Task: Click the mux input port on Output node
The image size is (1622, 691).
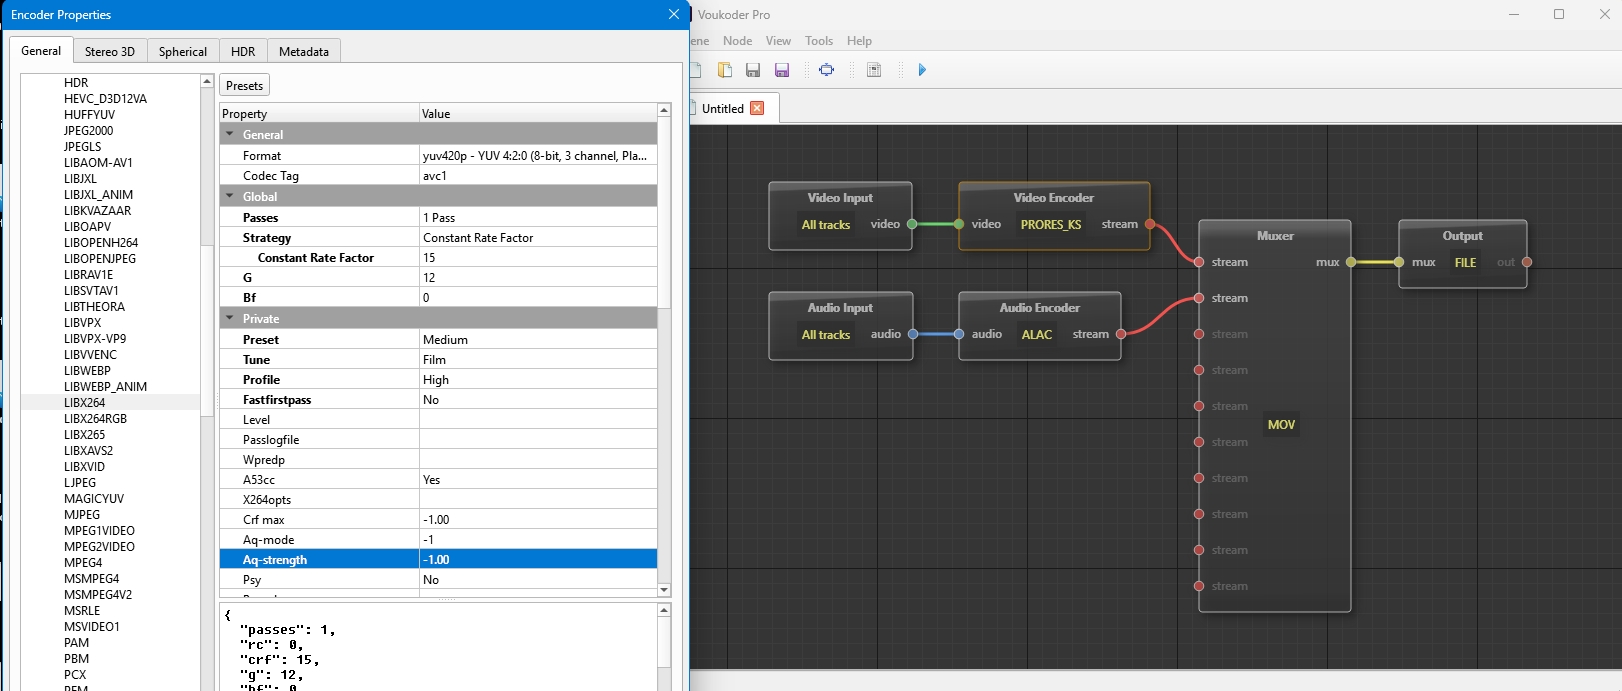Action: (1399, 262)
